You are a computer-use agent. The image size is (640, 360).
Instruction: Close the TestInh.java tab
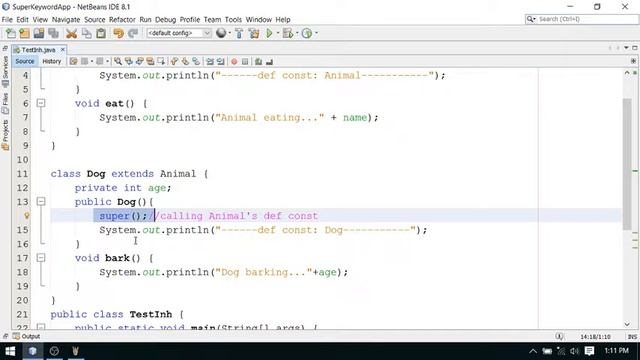click(x=62, y=49)
